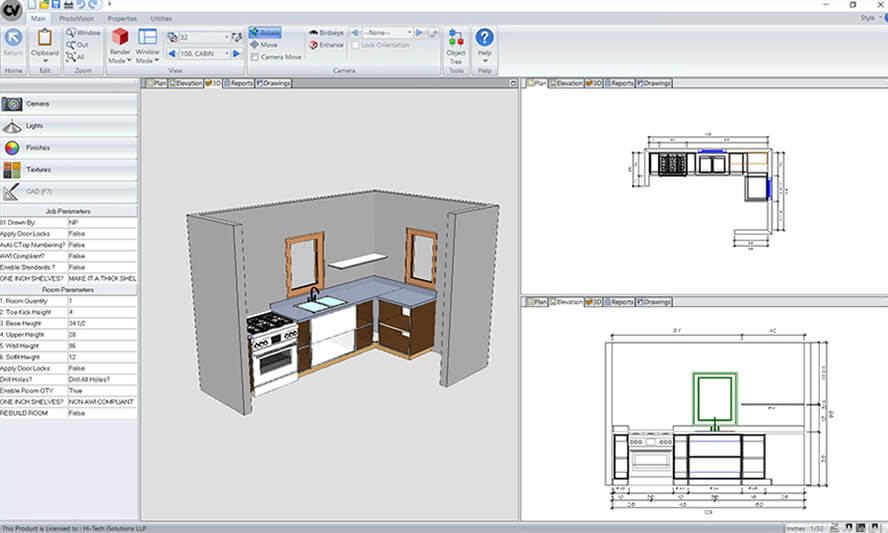Select the Rotate camera tool

(x=265, y=33)
